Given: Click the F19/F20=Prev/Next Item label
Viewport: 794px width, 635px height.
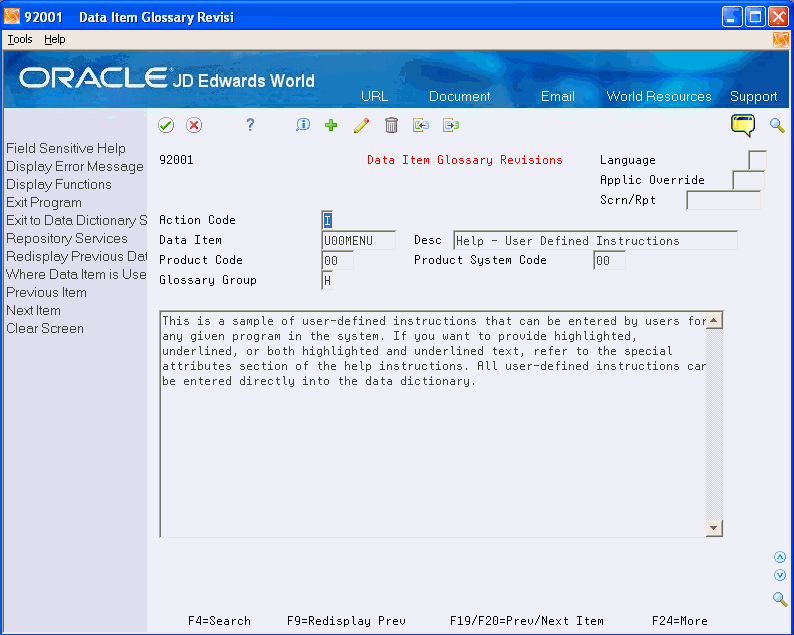Looking at the screenshot, I should click(527, 621).
